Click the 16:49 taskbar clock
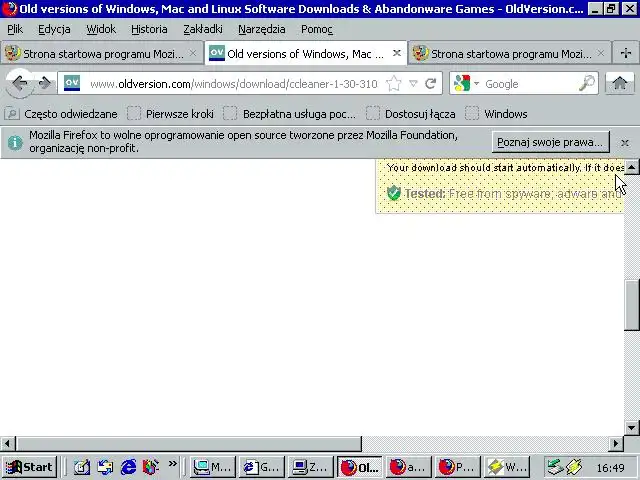Viewport: 640px width, 480px height. (x=610, y=468)
